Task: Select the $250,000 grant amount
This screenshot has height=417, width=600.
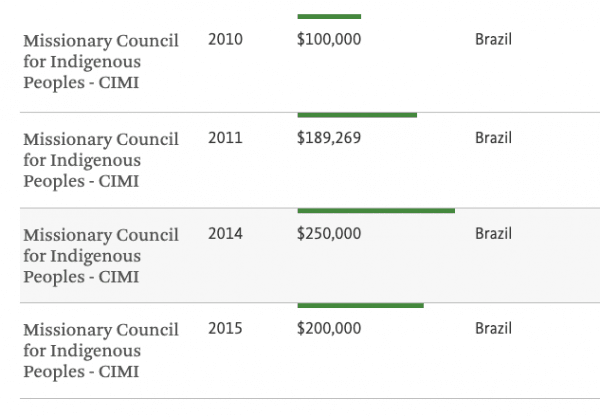Action: (329, 234)
